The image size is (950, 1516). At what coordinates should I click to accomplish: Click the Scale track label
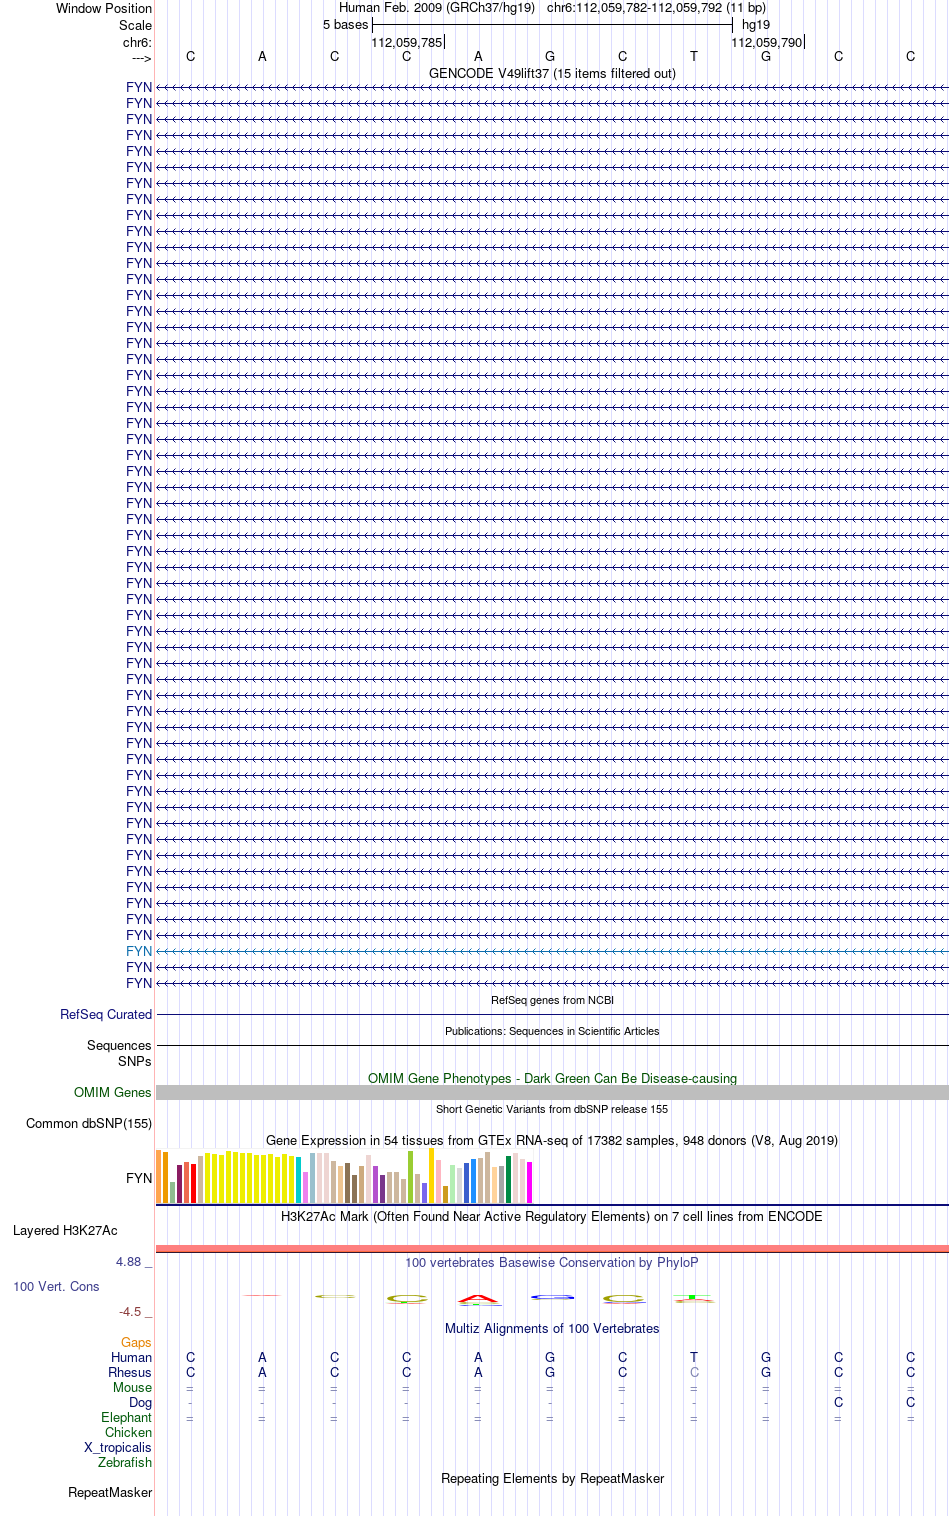136,25
